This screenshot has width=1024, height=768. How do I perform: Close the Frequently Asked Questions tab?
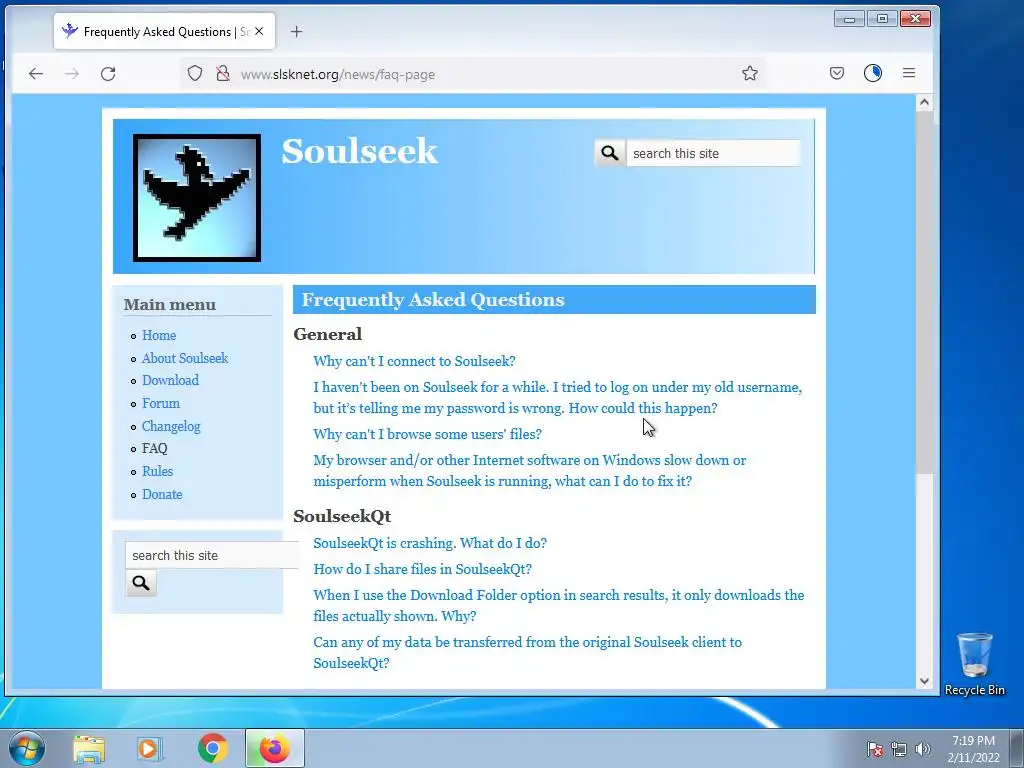pyautogui.click(x=259, y=31)
